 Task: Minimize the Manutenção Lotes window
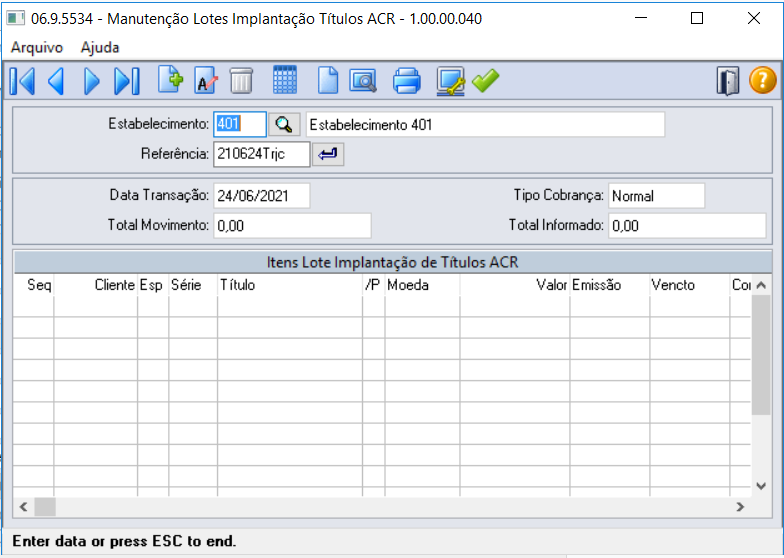[x=640, y=18]
